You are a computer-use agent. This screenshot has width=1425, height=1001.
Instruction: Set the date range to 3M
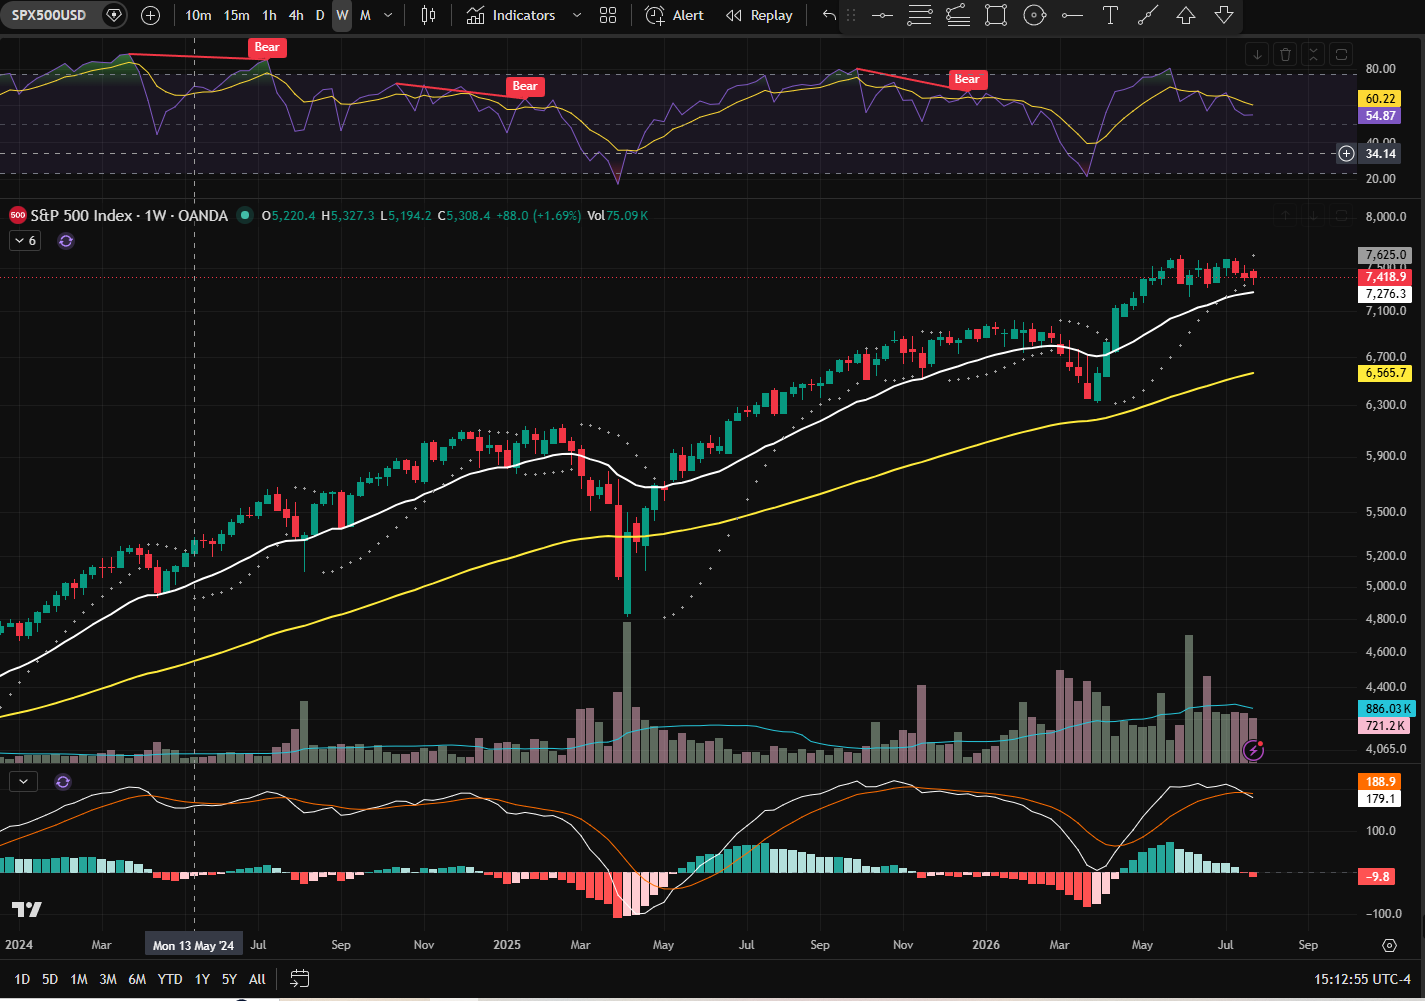point(108,979)
